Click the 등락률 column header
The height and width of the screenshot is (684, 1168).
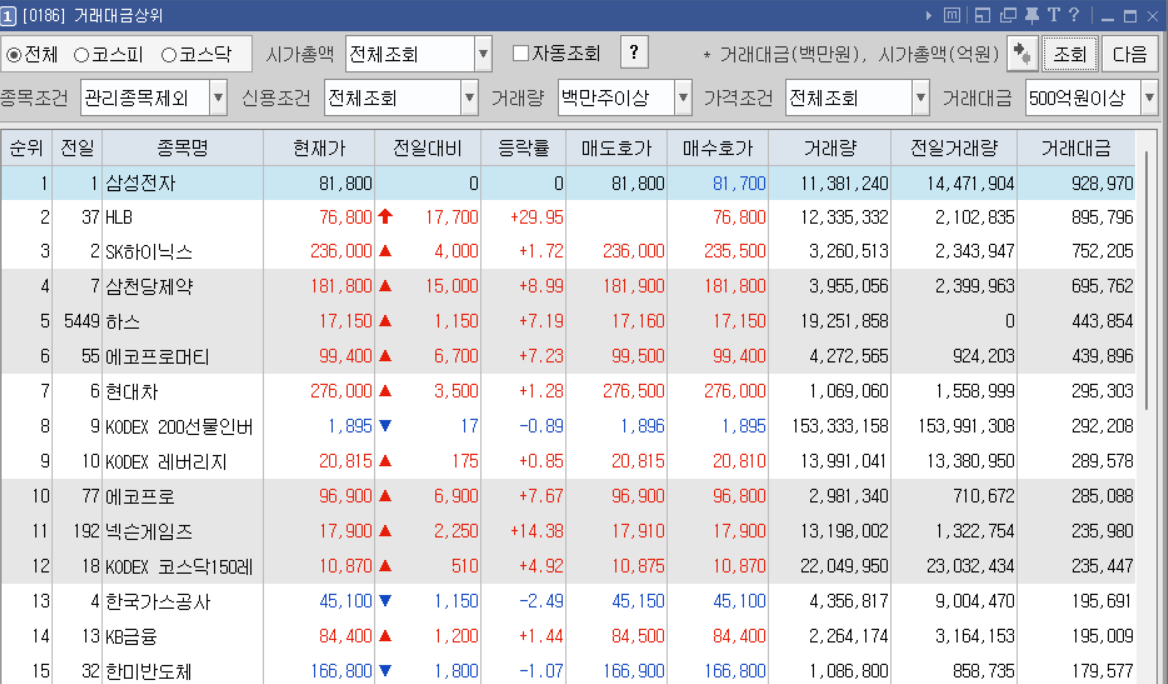pyautogui.click(x=524, y=148)
